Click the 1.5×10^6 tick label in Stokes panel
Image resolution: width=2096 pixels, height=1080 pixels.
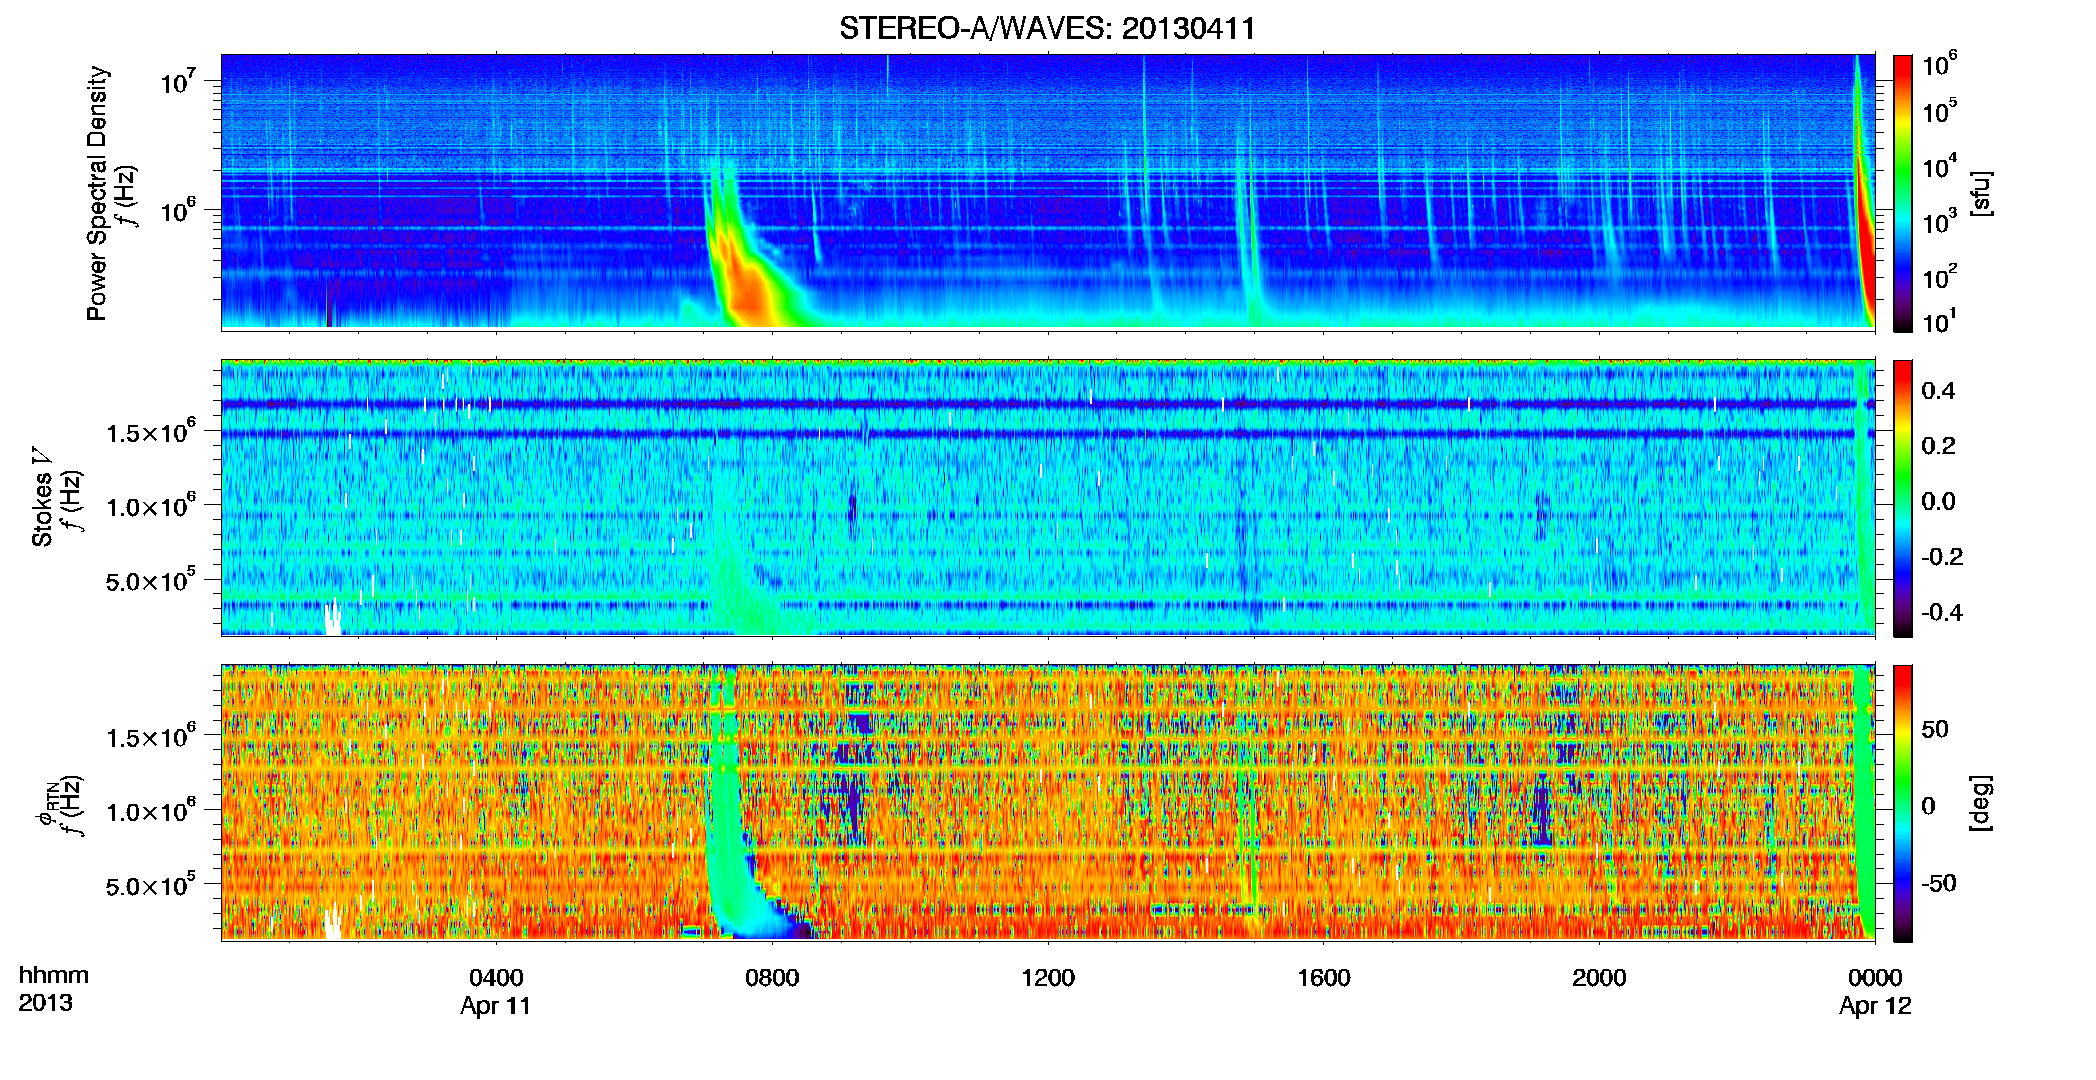pyautogui.click(x=150, y=432)
